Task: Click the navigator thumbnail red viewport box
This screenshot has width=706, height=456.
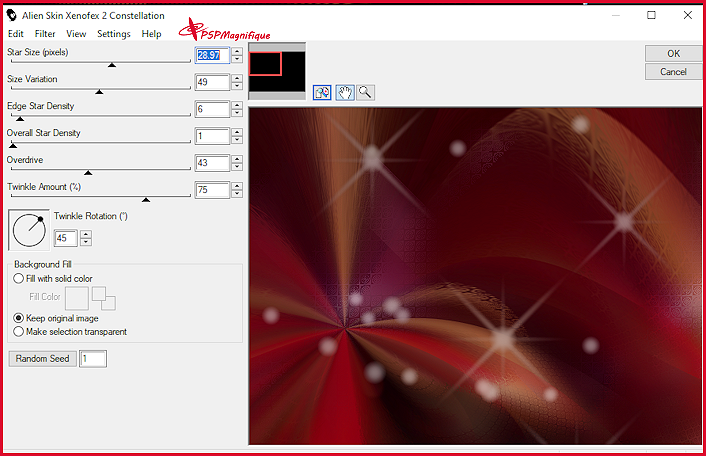Action: (265, 63)
